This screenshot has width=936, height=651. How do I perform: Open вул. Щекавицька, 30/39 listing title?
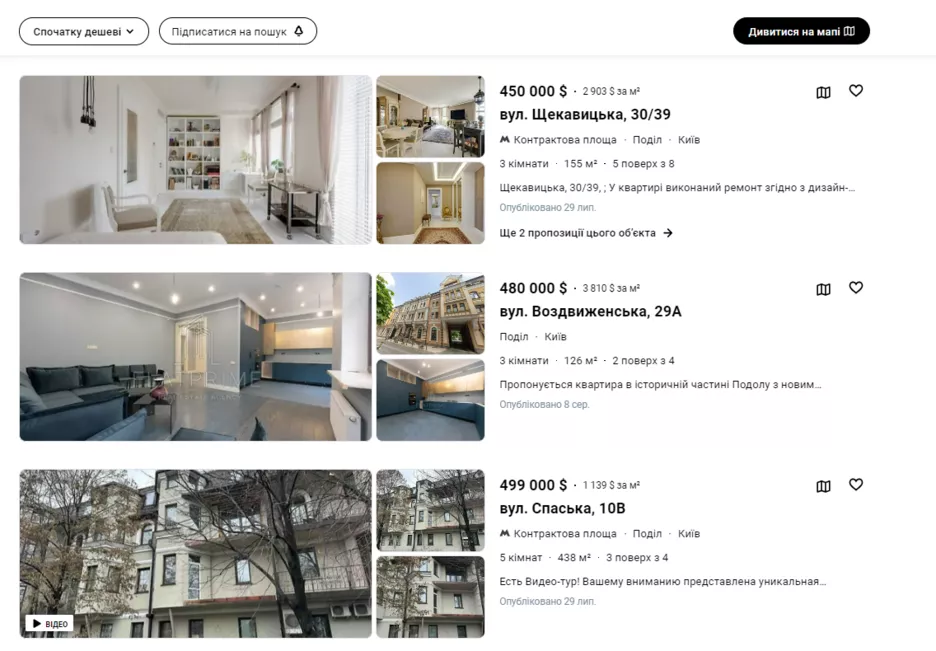(x=585, y=114)
